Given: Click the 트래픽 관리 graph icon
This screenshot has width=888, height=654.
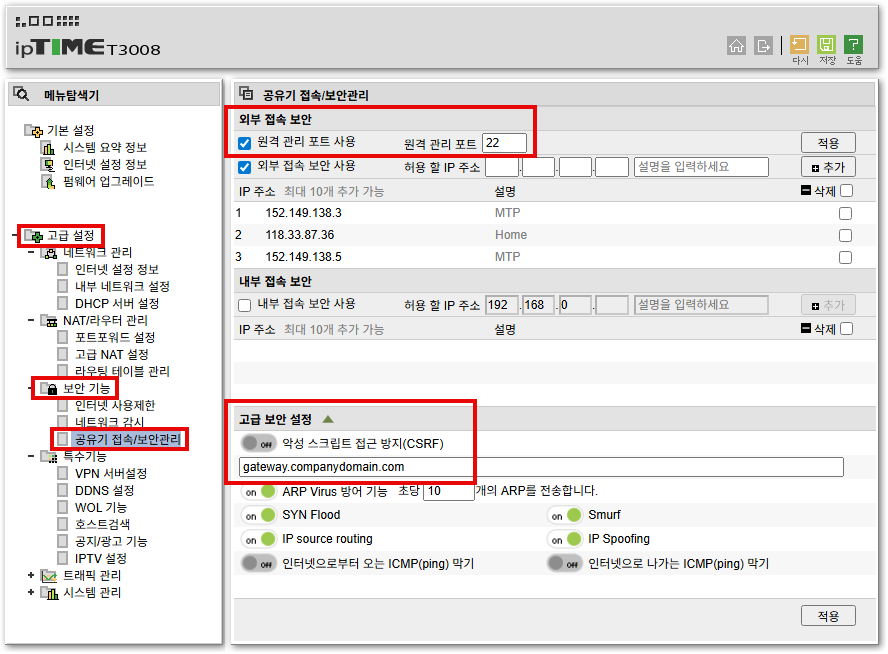Looking at the screenshot, I should 50,576.
